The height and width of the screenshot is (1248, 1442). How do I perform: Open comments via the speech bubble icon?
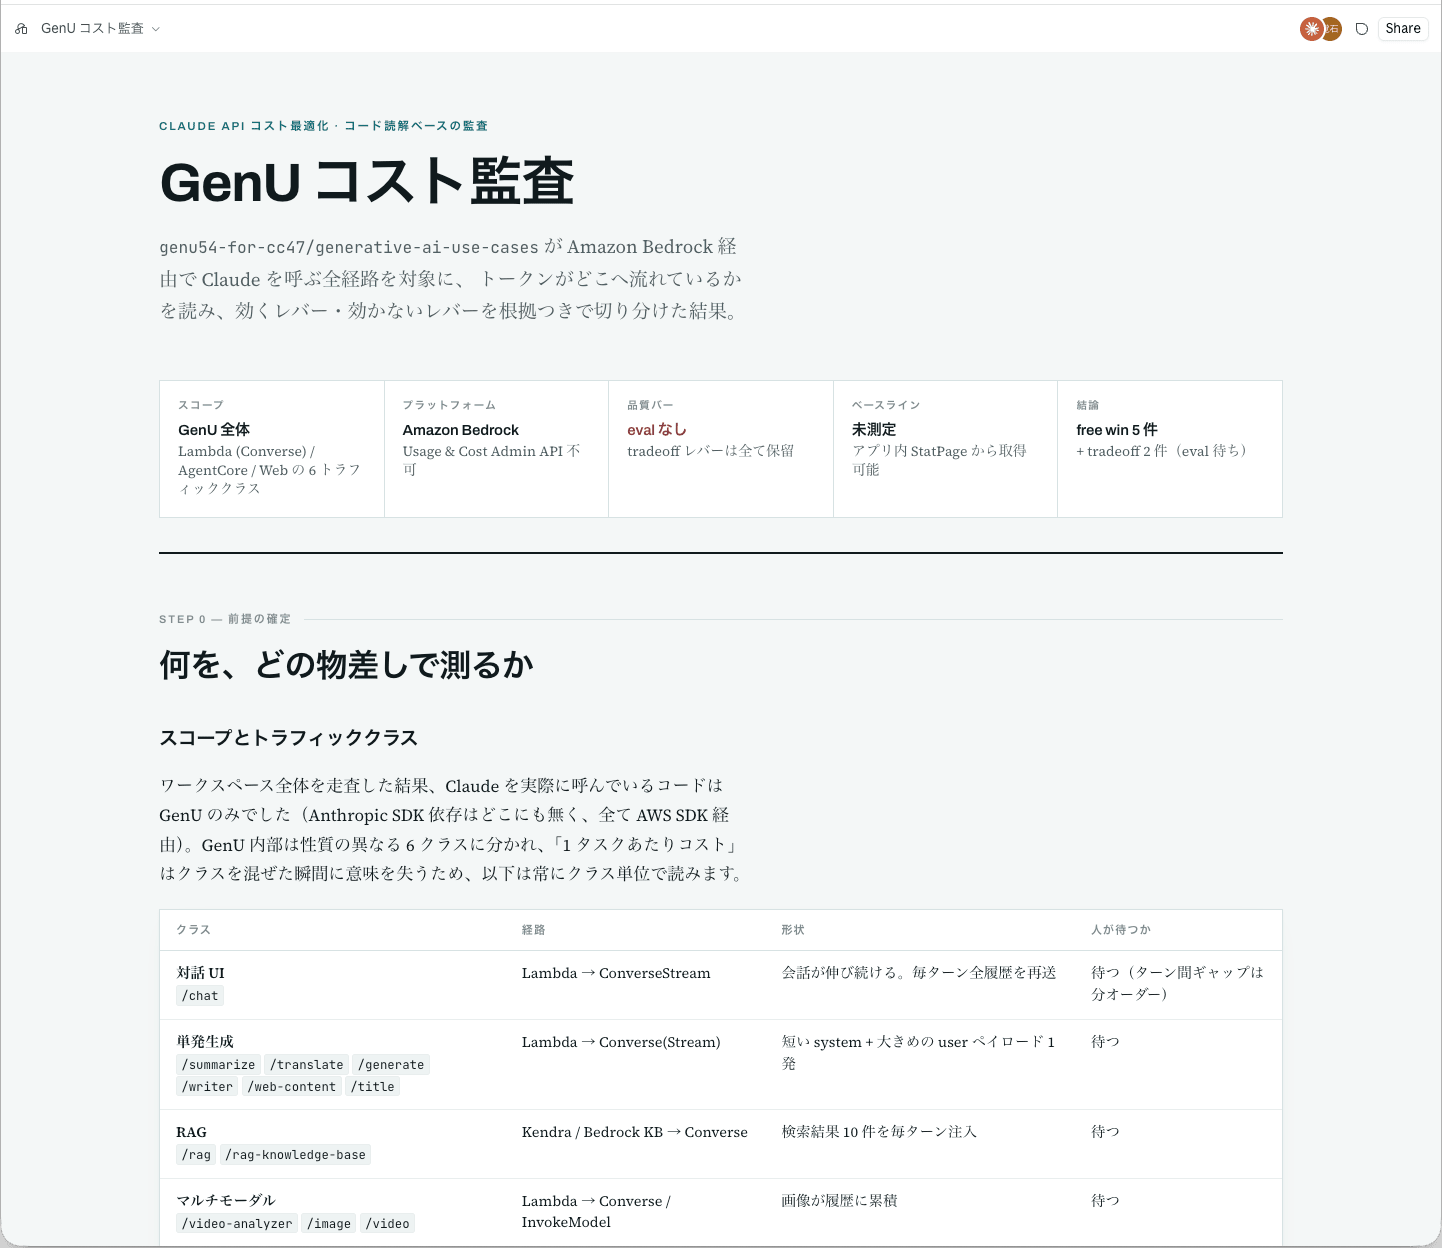(x=1361, y=29)
